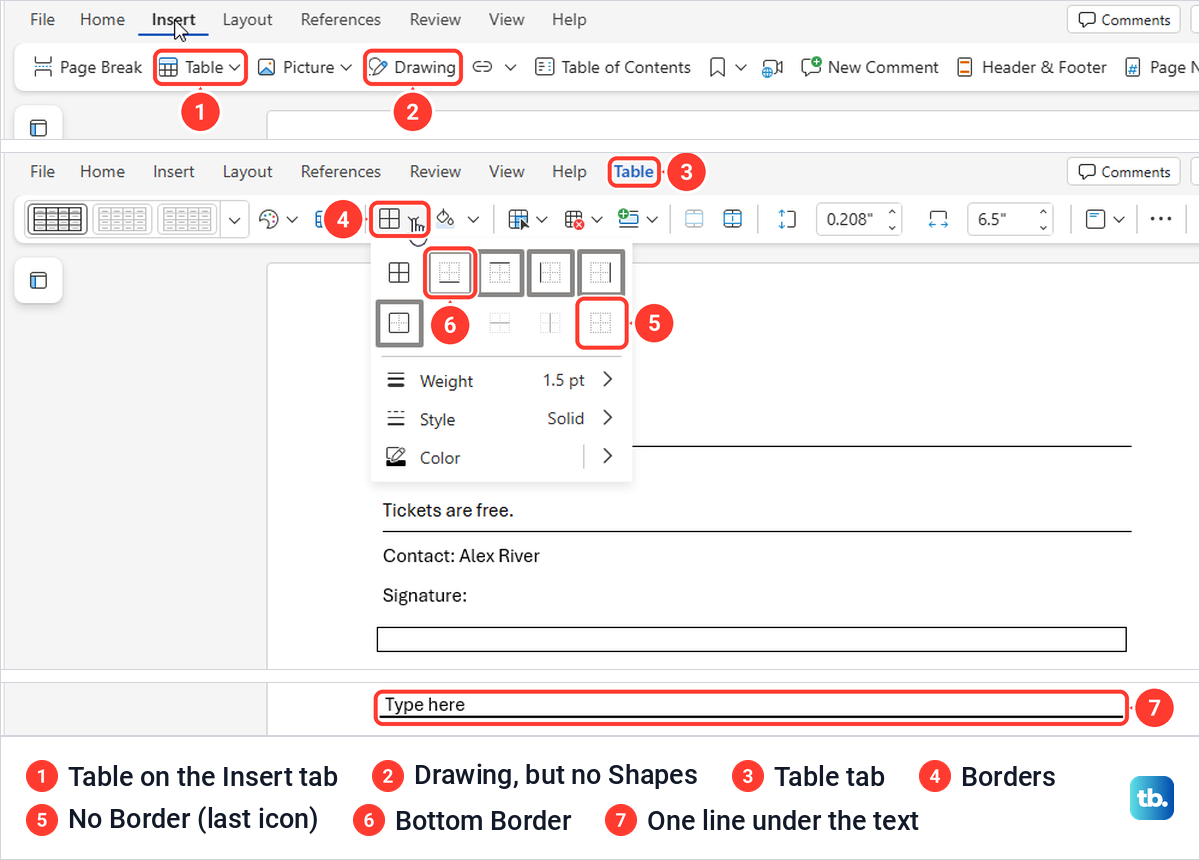
Task: Open the Weight 1.5 pt submenu
Action: tap(500, 380)
